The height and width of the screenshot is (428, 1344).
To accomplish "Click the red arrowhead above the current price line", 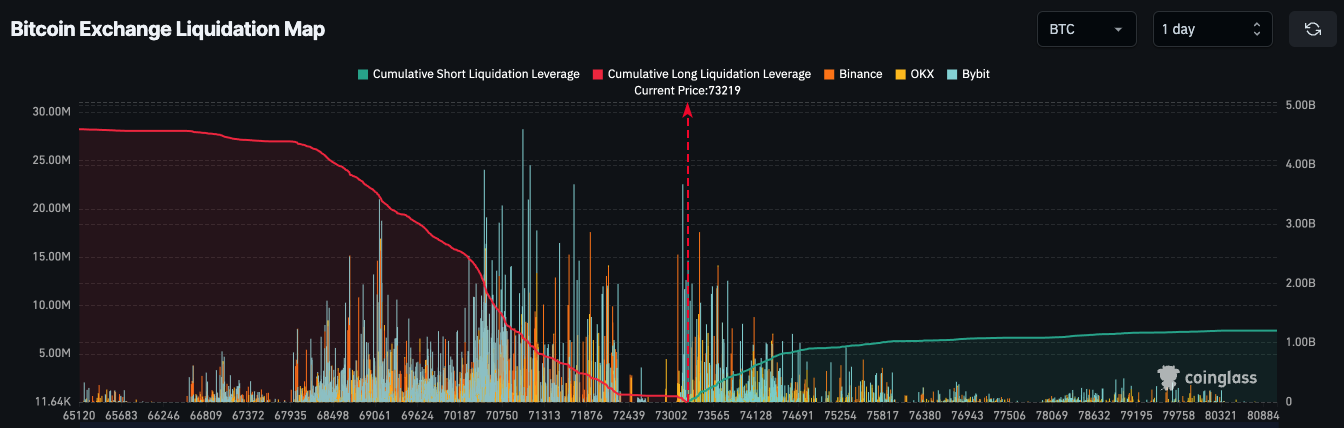I will 688,111.
